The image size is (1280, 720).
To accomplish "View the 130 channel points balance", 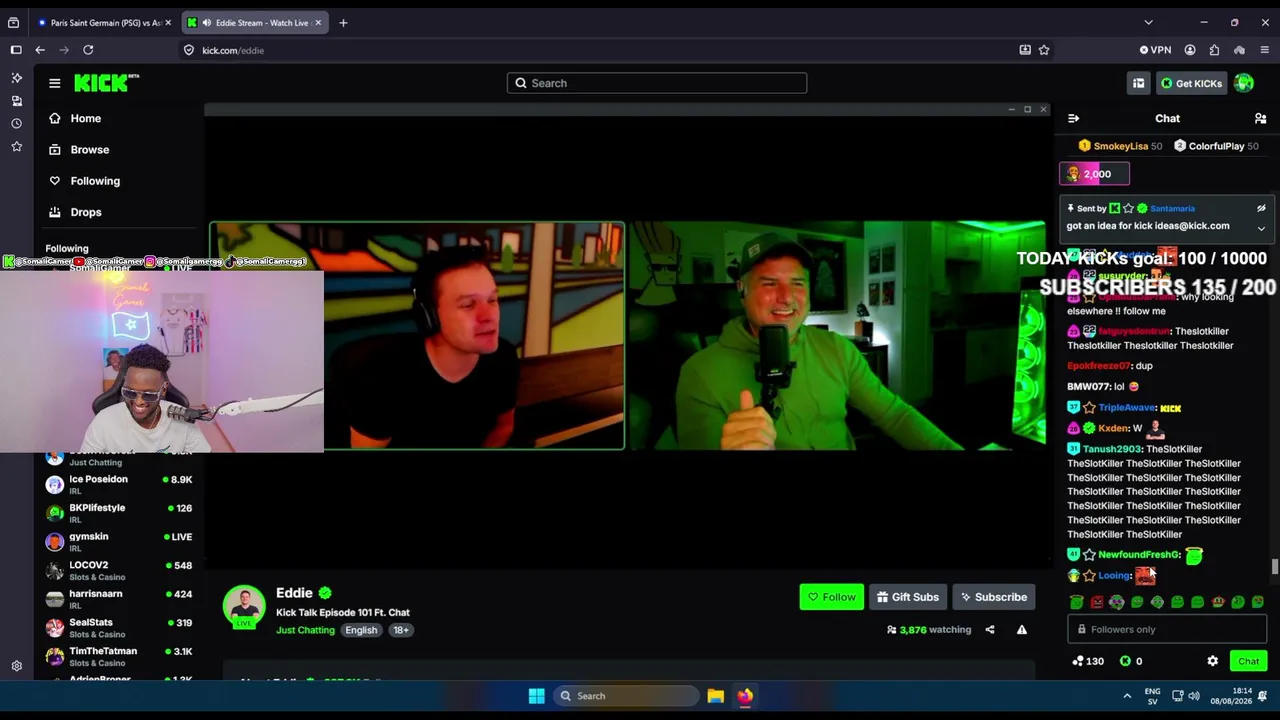I will (x=1087, y=661).
